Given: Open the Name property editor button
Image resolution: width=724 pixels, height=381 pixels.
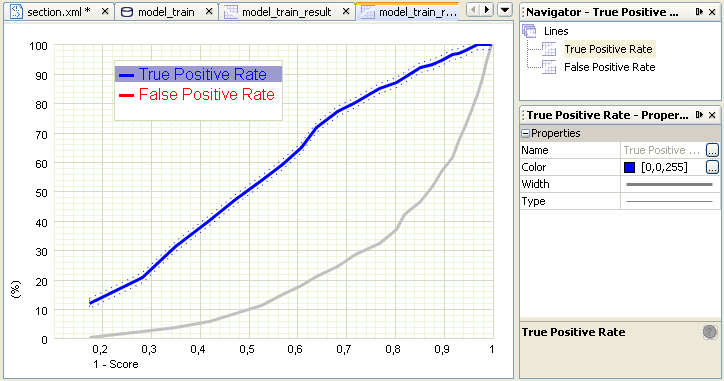Looking at the screenshot, I should click(712, 150).
